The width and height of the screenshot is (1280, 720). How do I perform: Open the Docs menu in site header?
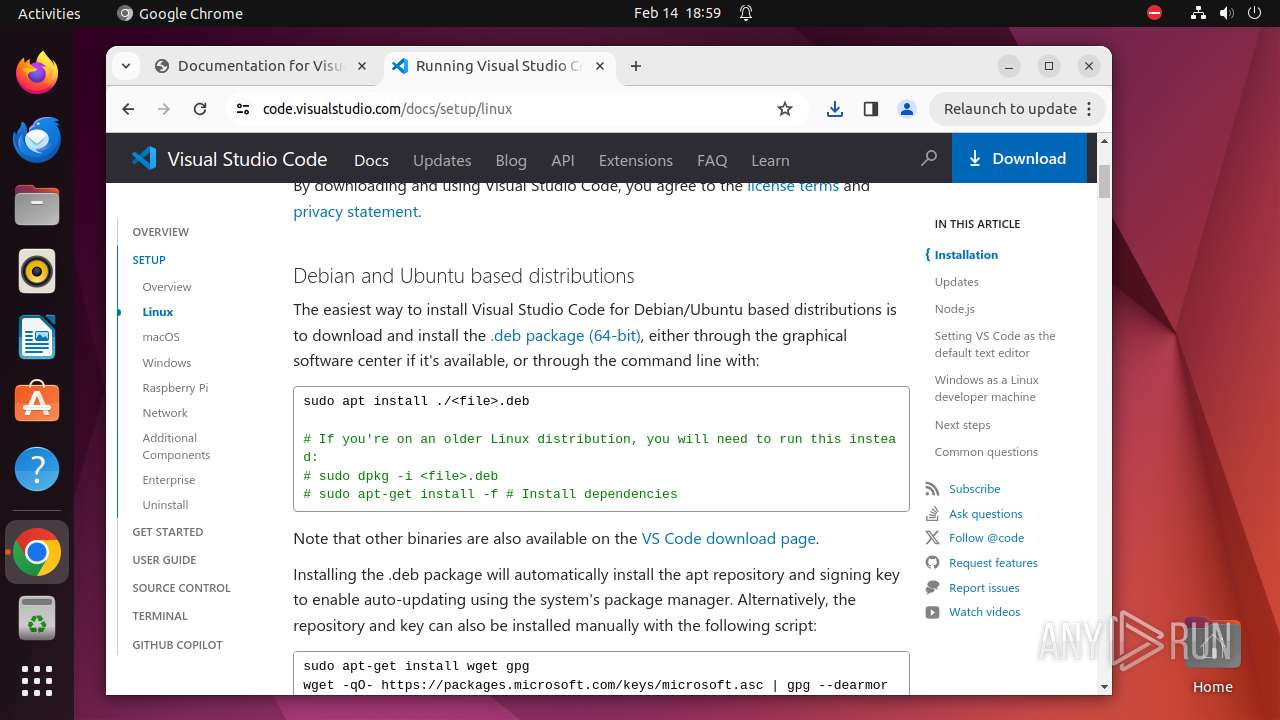(x=371, y=160)
